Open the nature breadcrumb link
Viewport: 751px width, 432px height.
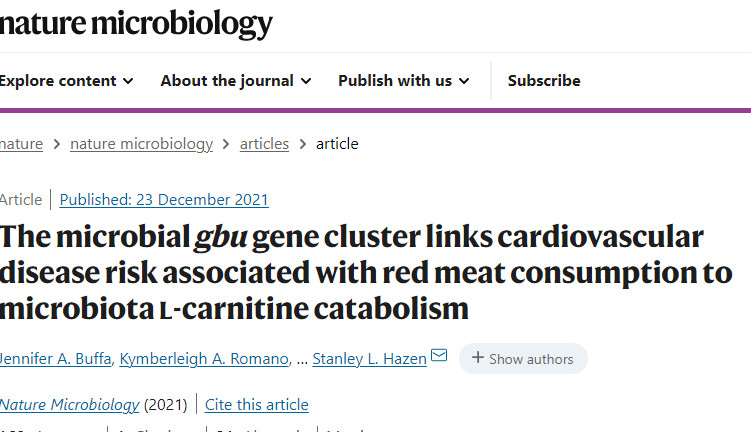click(21, 144)
